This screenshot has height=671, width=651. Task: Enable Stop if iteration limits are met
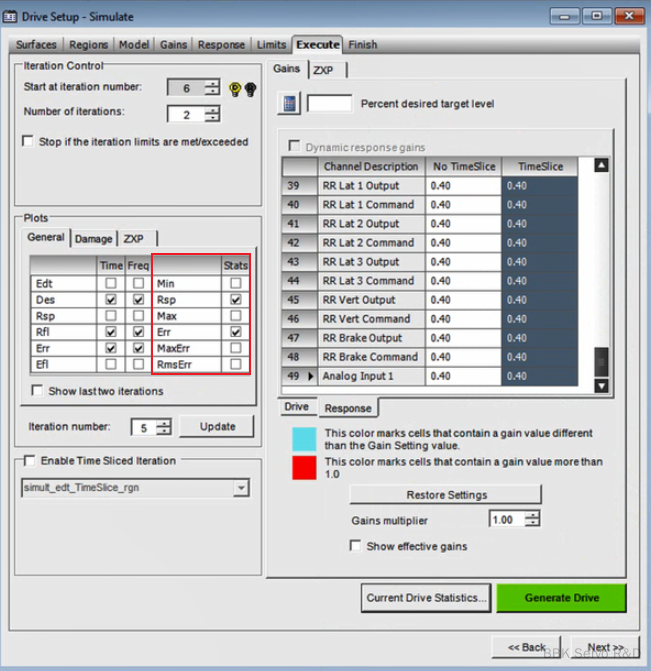point(27,142)
